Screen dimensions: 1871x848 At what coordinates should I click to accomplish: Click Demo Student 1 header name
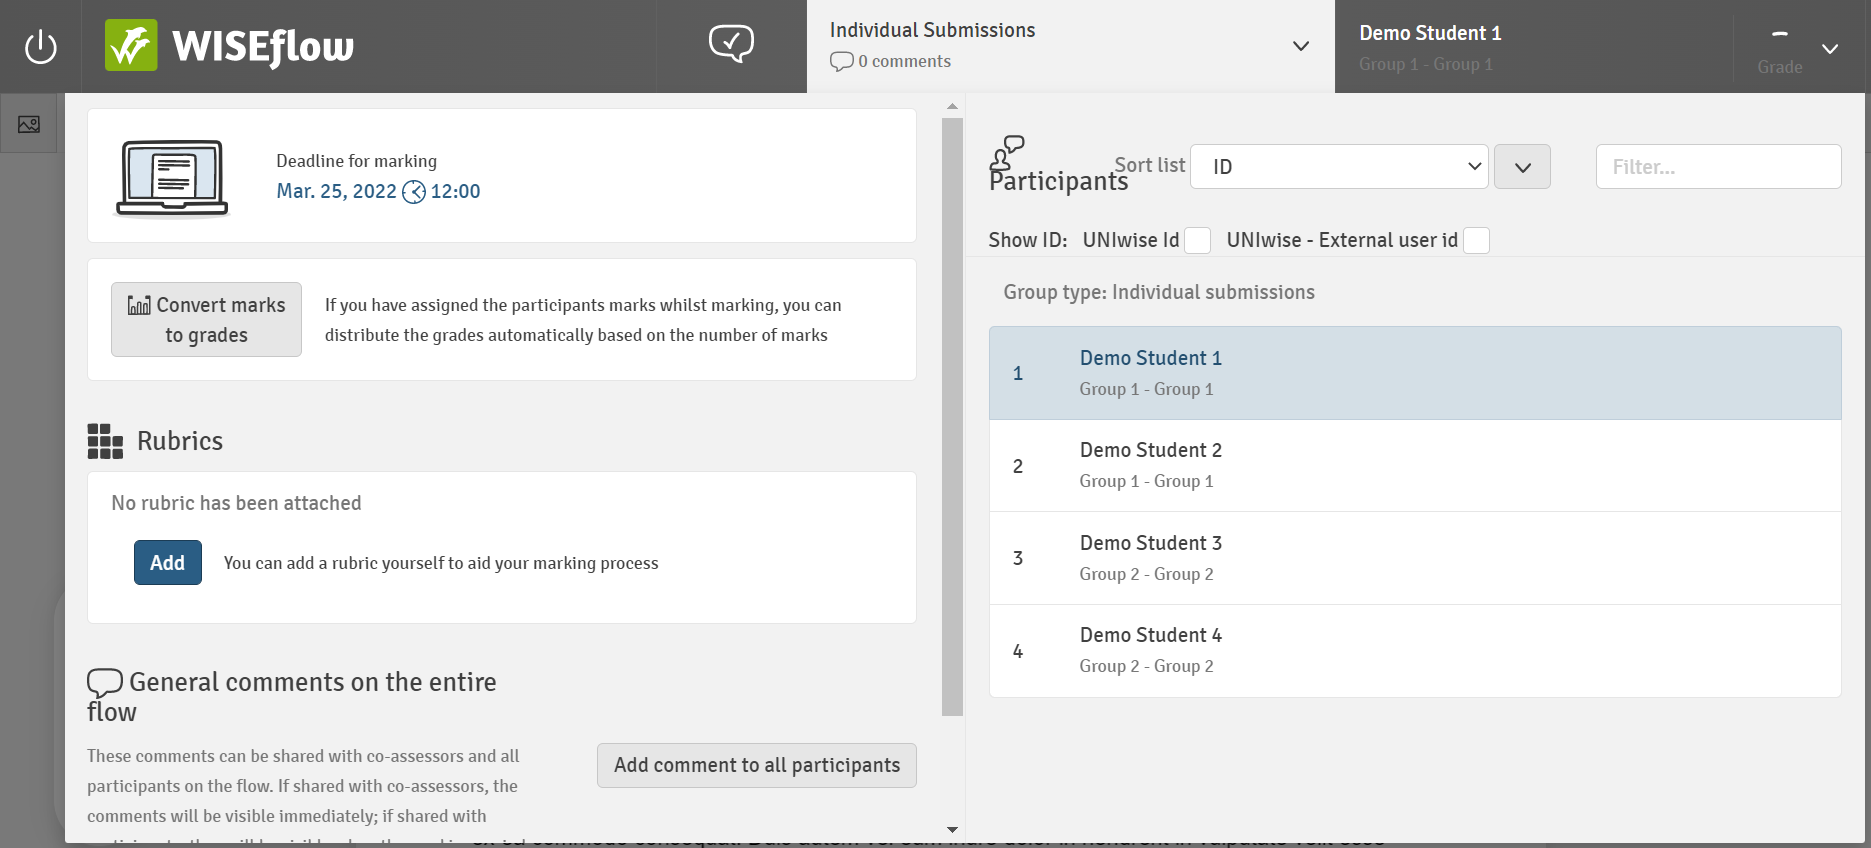point(1430,33)
